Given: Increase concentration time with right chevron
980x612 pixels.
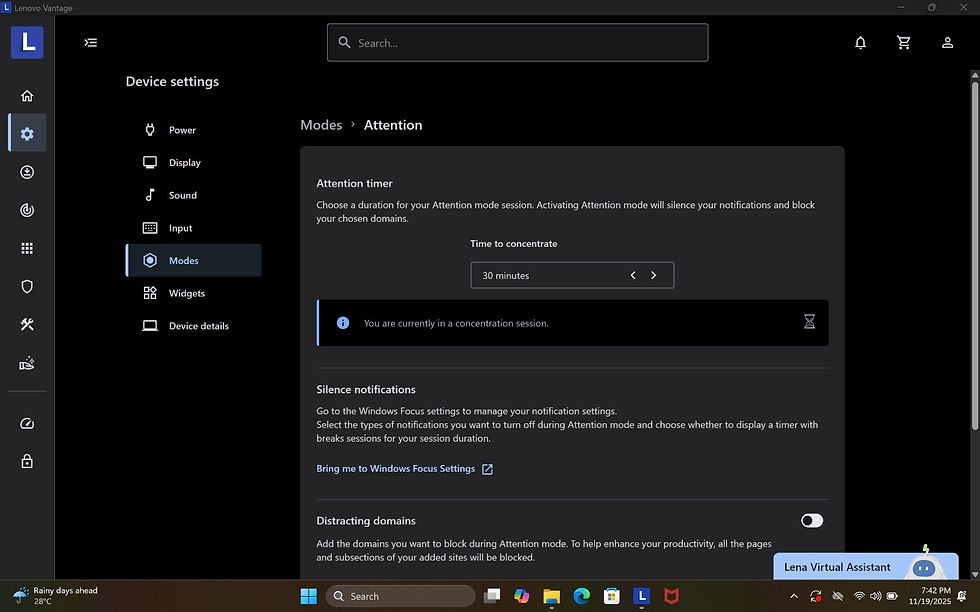Looking at the screenshot, I should tap(654, 275).
